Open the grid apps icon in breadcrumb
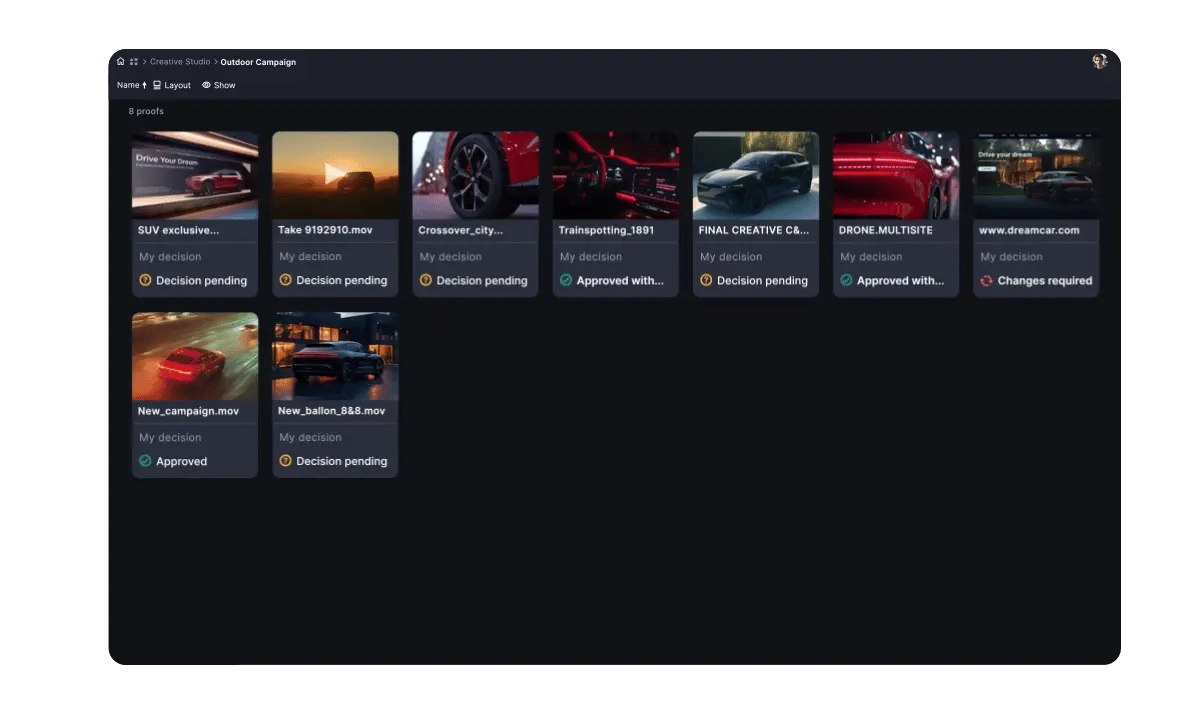 click(134, 62)
